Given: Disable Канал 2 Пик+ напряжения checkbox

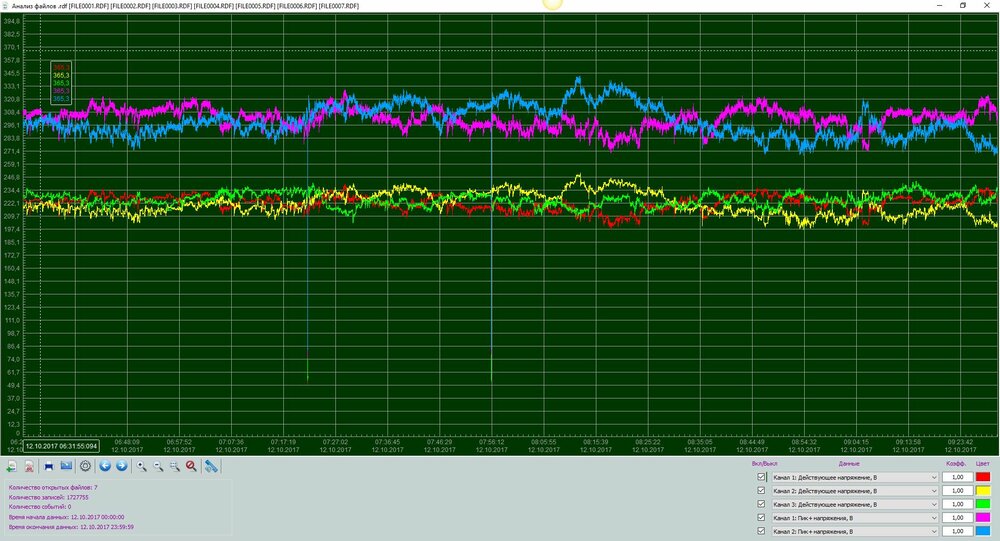Looking at the screenshot, I should [761, 531].
